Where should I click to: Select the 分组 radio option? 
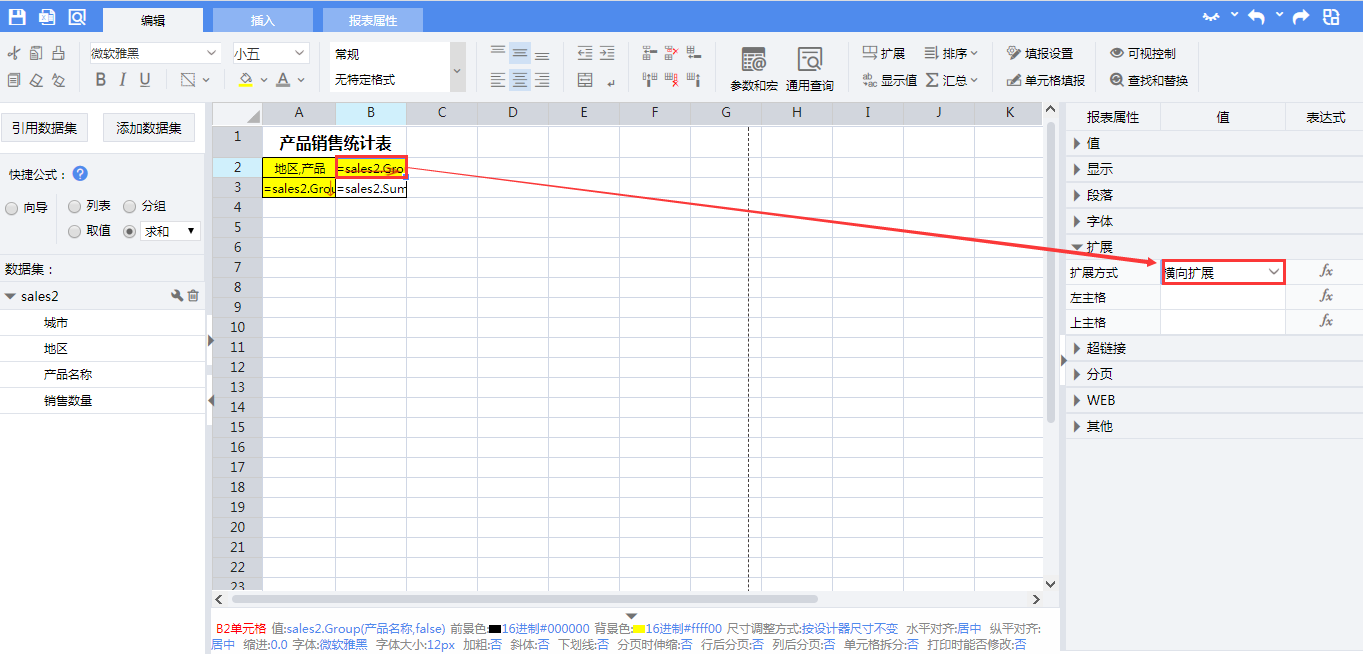(x=130, y=207)
